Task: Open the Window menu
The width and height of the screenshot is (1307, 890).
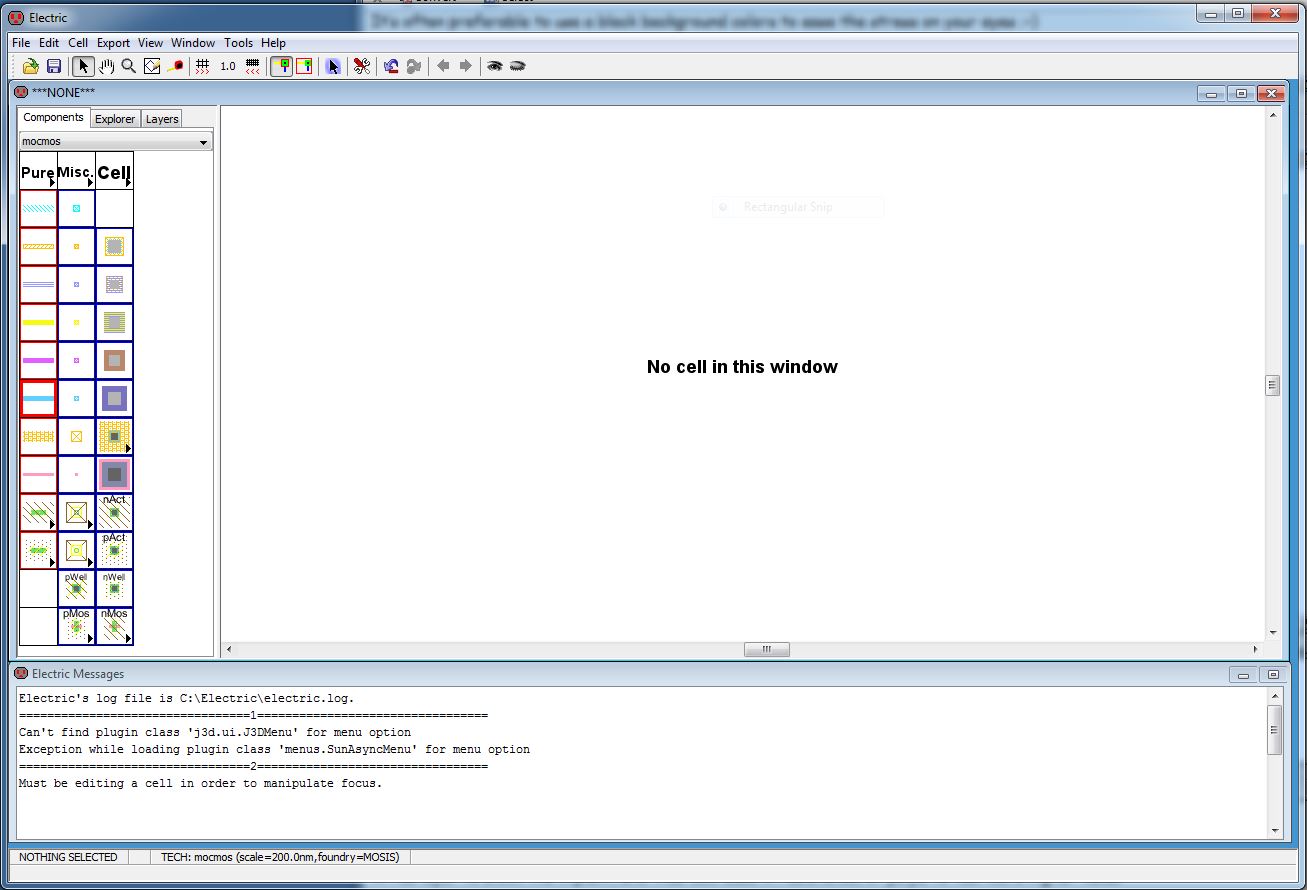Action: pyautogui.click(x=193, y=43)
